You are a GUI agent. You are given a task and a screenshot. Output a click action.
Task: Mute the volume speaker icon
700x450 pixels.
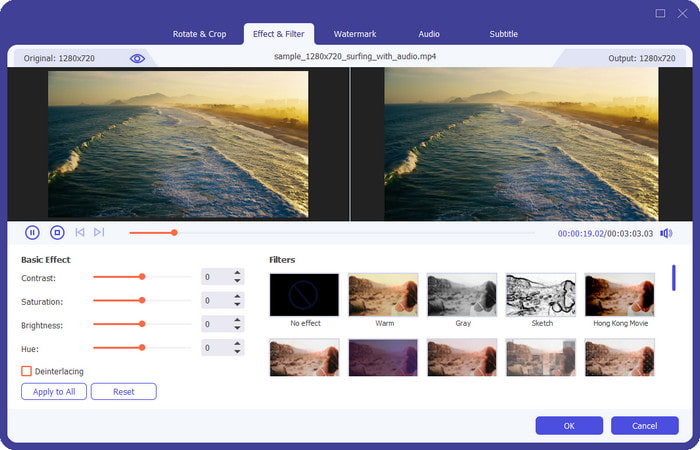[x=666, y=233]
